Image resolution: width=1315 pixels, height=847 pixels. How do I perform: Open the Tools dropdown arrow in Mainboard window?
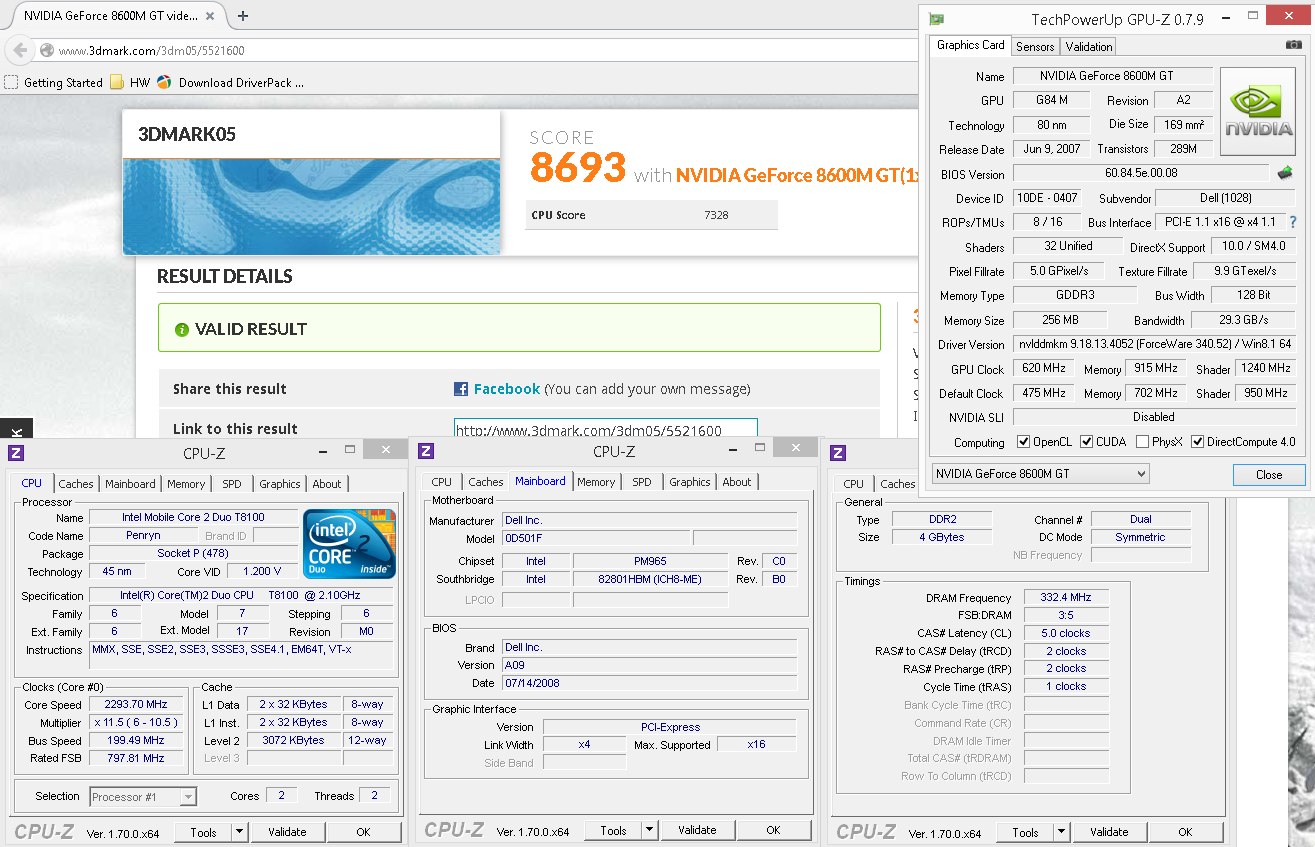point(650,830)
